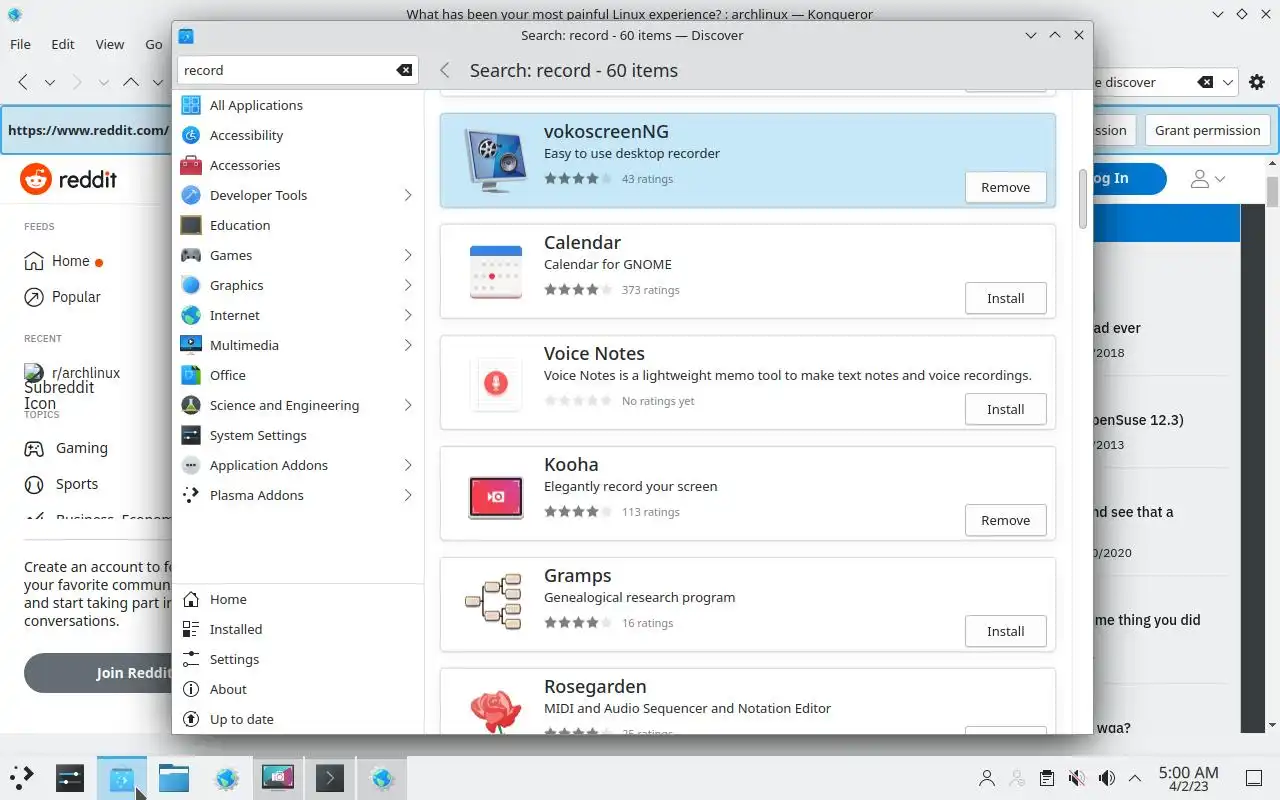The image size is (1280, 800).
Task: Go to Discover Home page
Action: tap(297, 599)
